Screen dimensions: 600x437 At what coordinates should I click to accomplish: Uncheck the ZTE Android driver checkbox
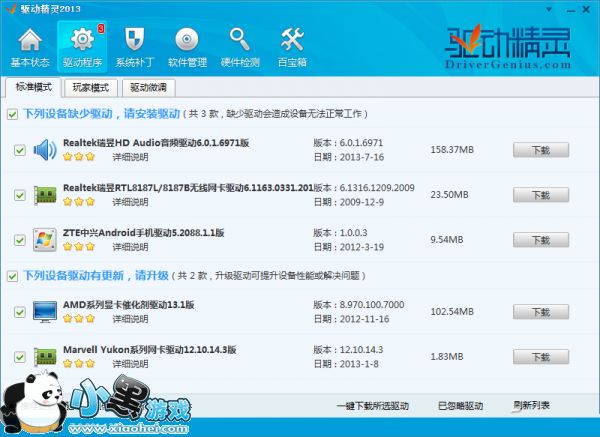tap(20, 240)
